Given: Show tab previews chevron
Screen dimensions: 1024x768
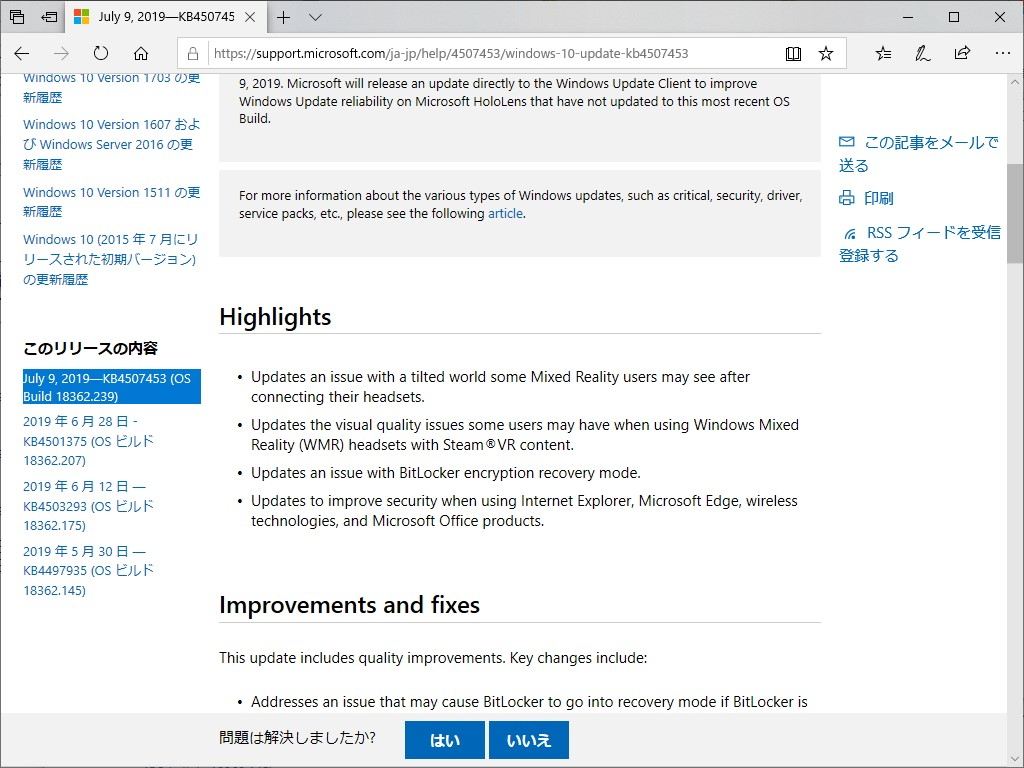Looking at the screenshot, I should (x=315, y=18).
